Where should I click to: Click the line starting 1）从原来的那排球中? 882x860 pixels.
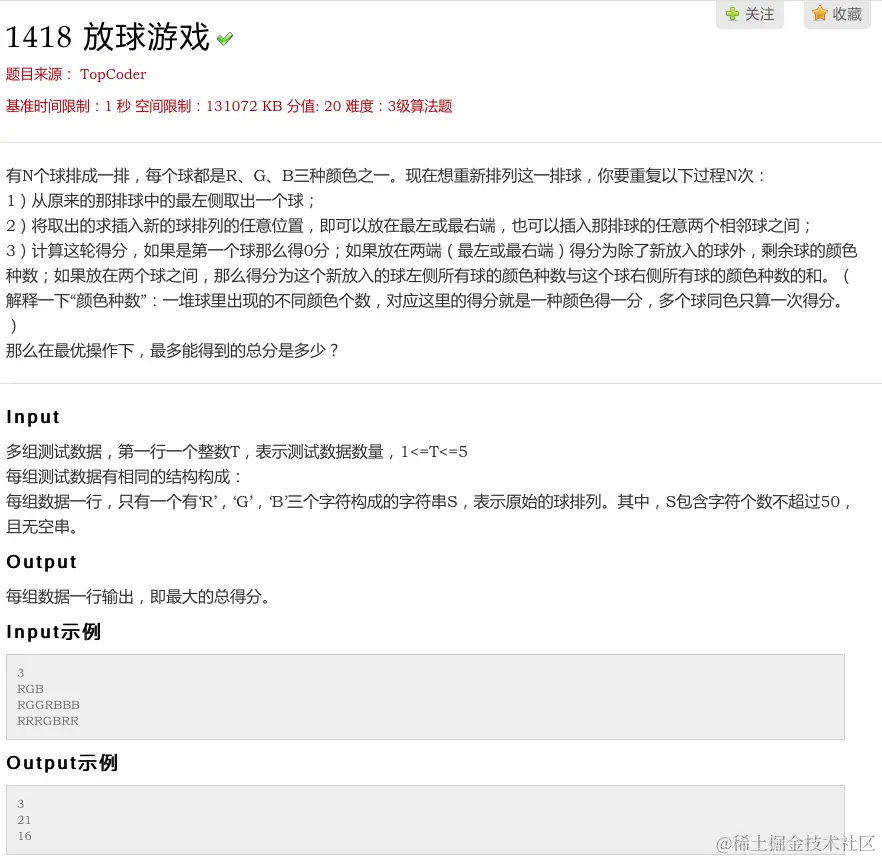tap(161, 201)
